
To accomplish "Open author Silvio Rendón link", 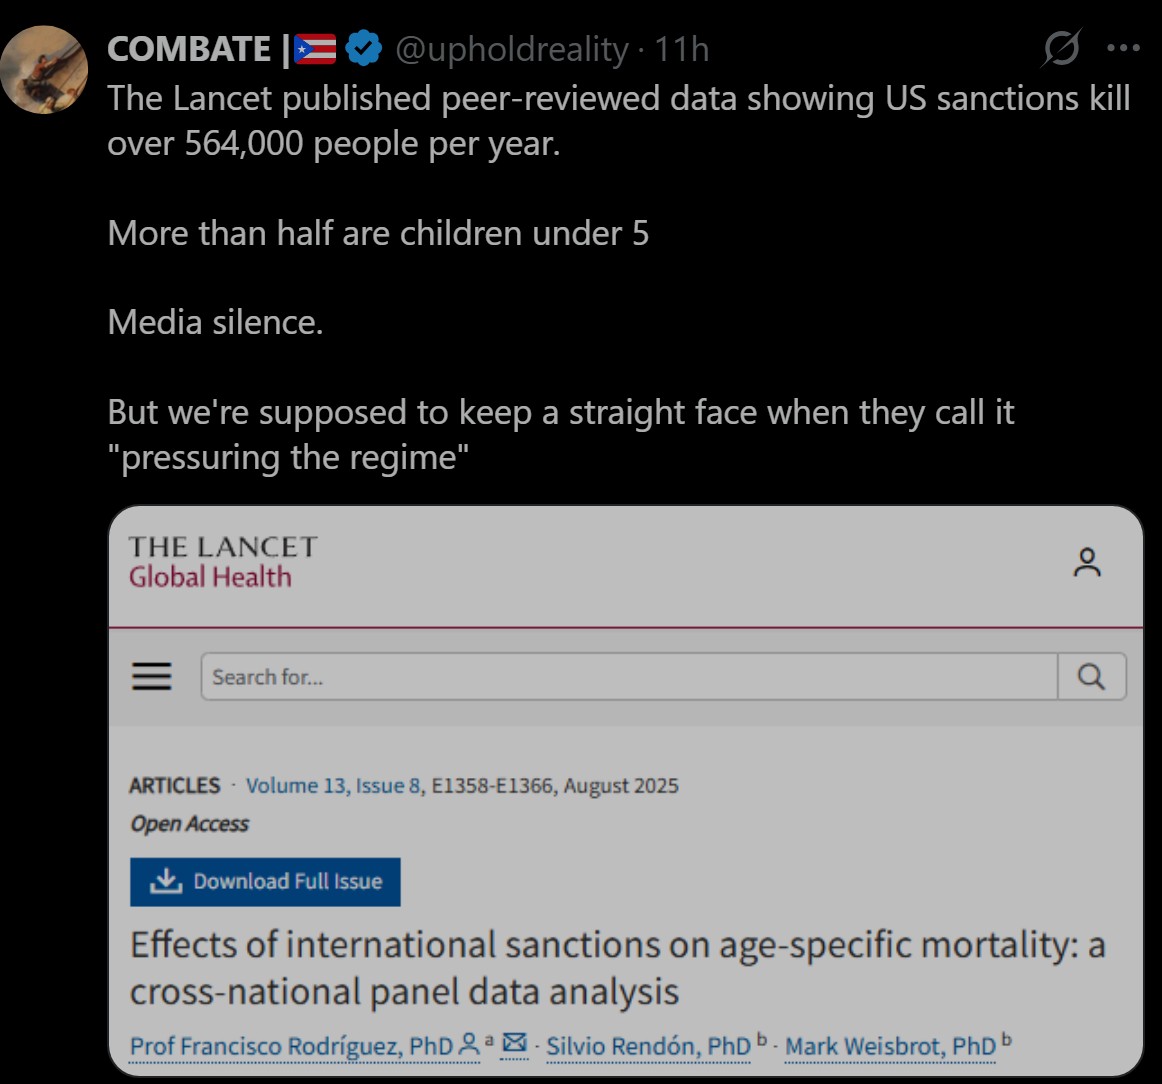I will click(x=648, y=1047).
